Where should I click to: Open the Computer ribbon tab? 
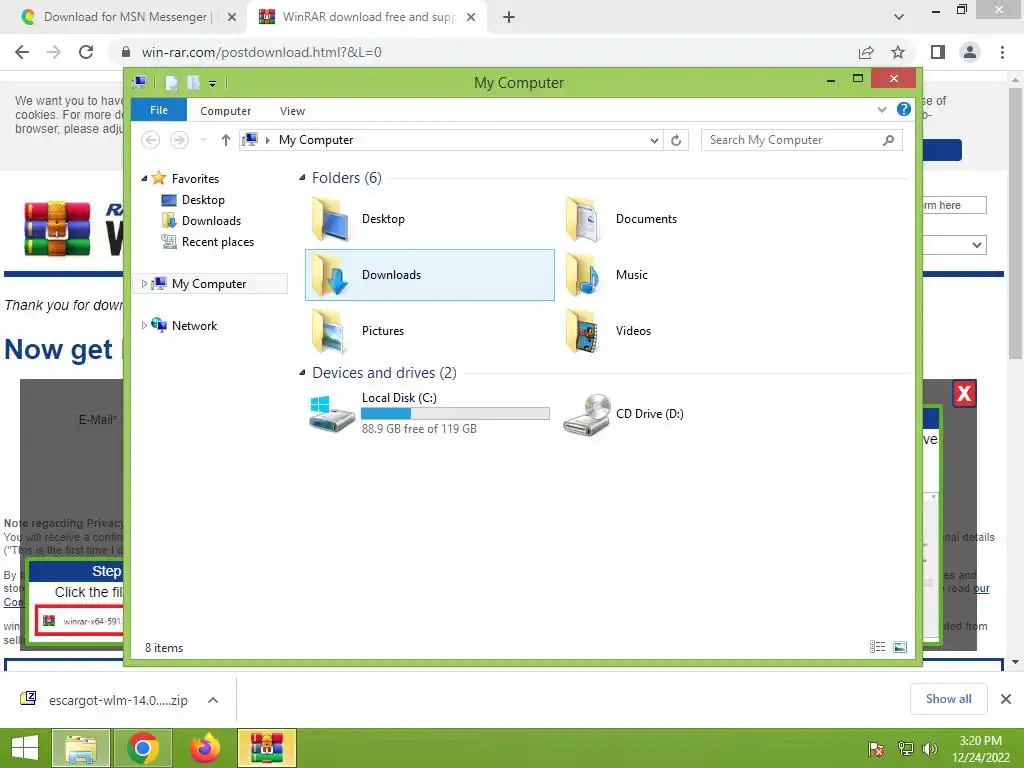click(x=225, y=111)
